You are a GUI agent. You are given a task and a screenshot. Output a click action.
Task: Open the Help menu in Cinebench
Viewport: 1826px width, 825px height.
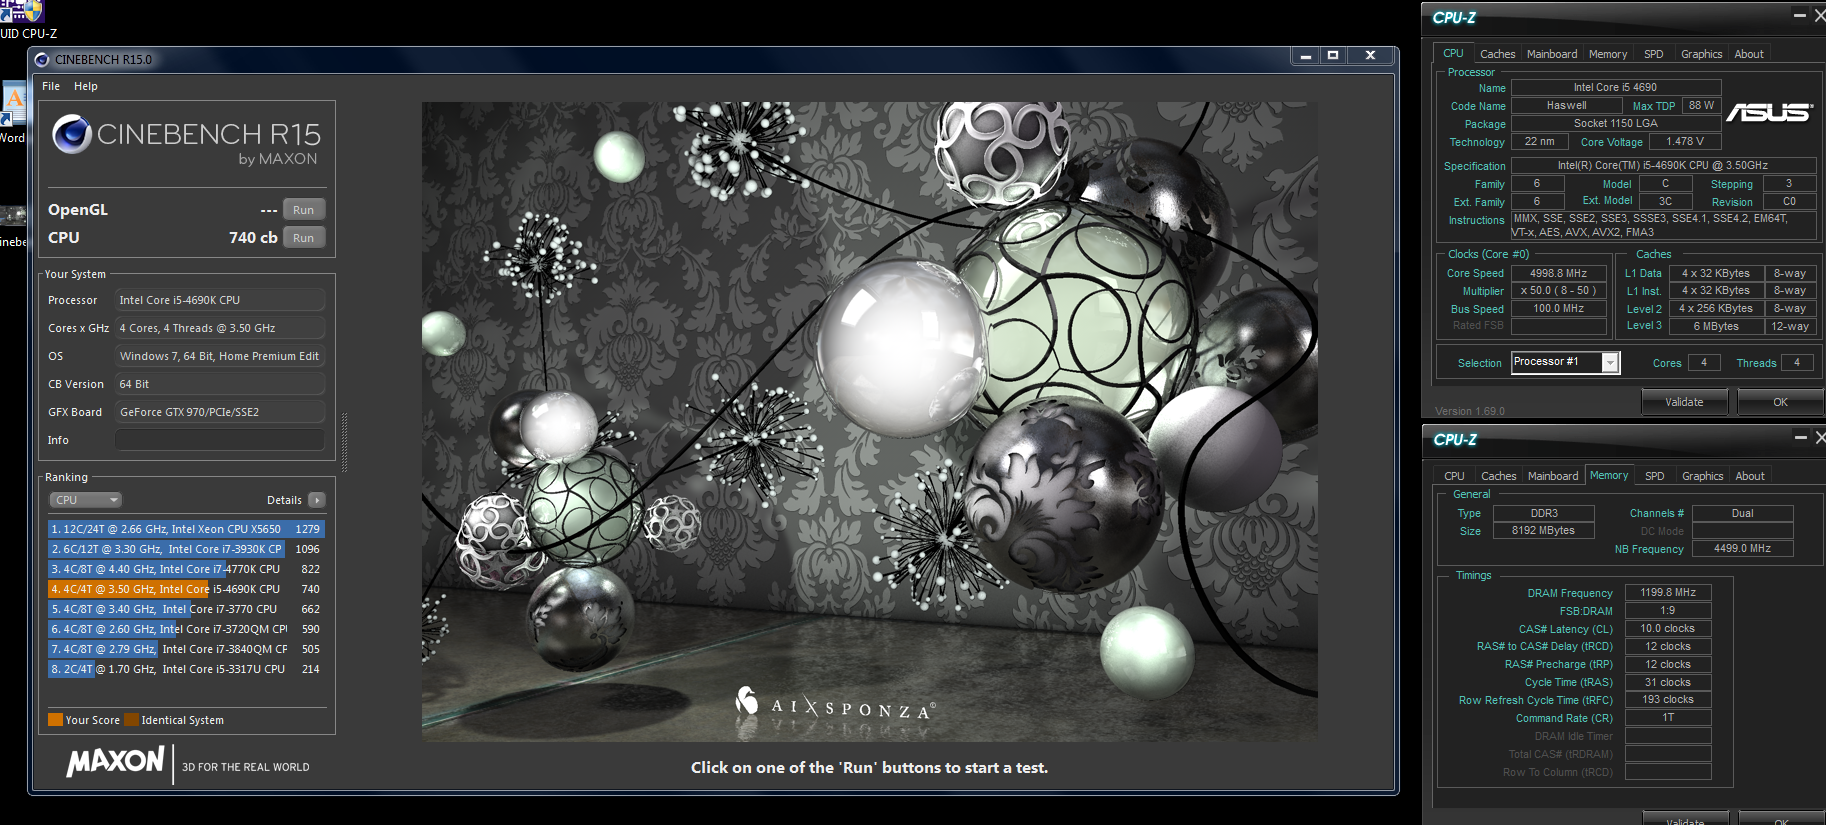(86, 86)
